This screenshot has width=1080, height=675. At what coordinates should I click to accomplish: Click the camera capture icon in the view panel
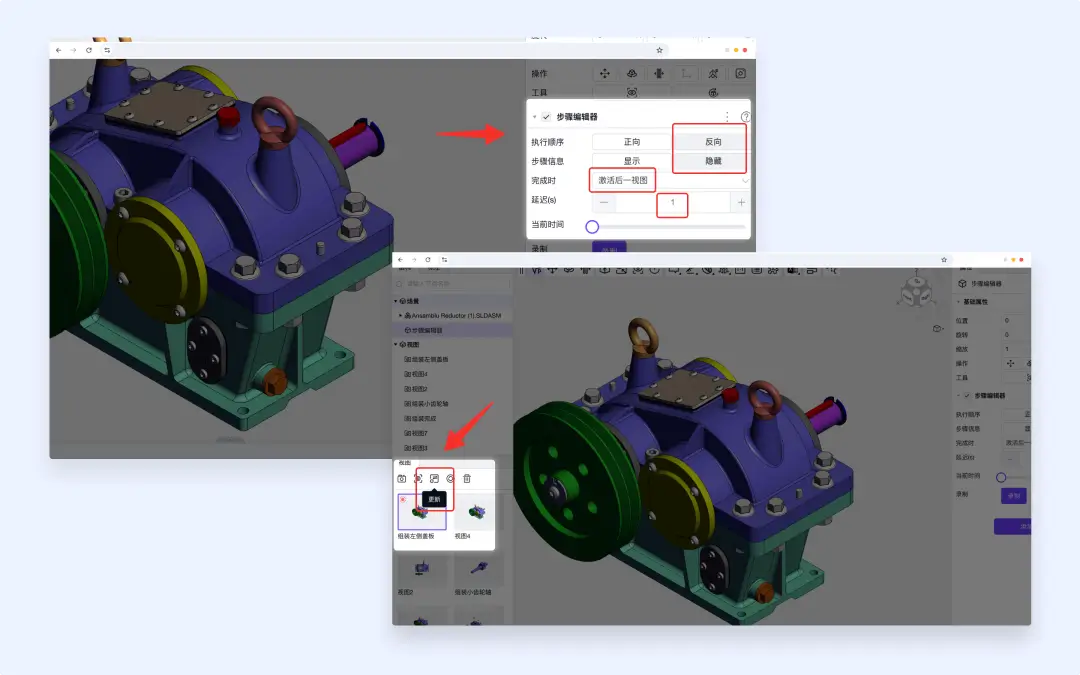pos(402,479)
